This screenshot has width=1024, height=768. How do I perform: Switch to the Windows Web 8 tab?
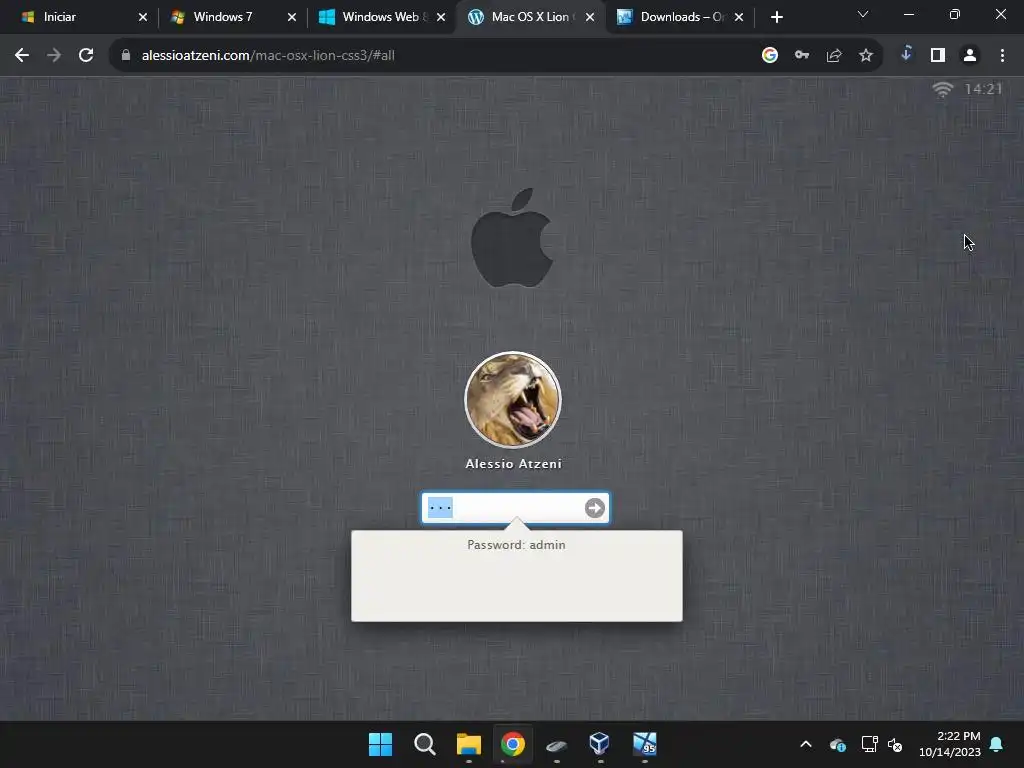click(381, 17)
